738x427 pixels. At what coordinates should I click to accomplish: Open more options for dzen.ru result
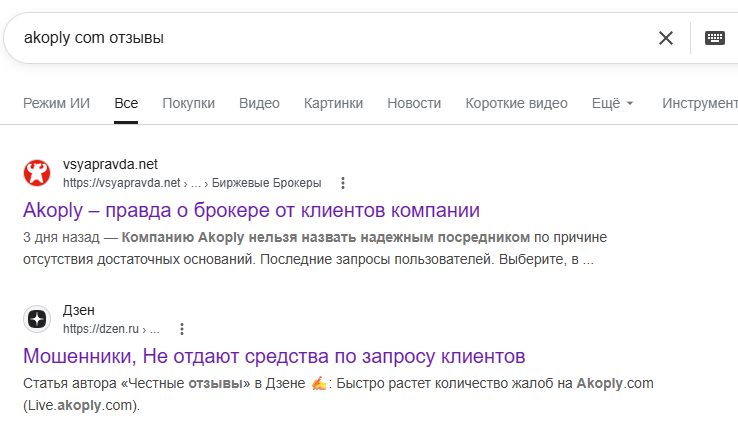[182, 329]
